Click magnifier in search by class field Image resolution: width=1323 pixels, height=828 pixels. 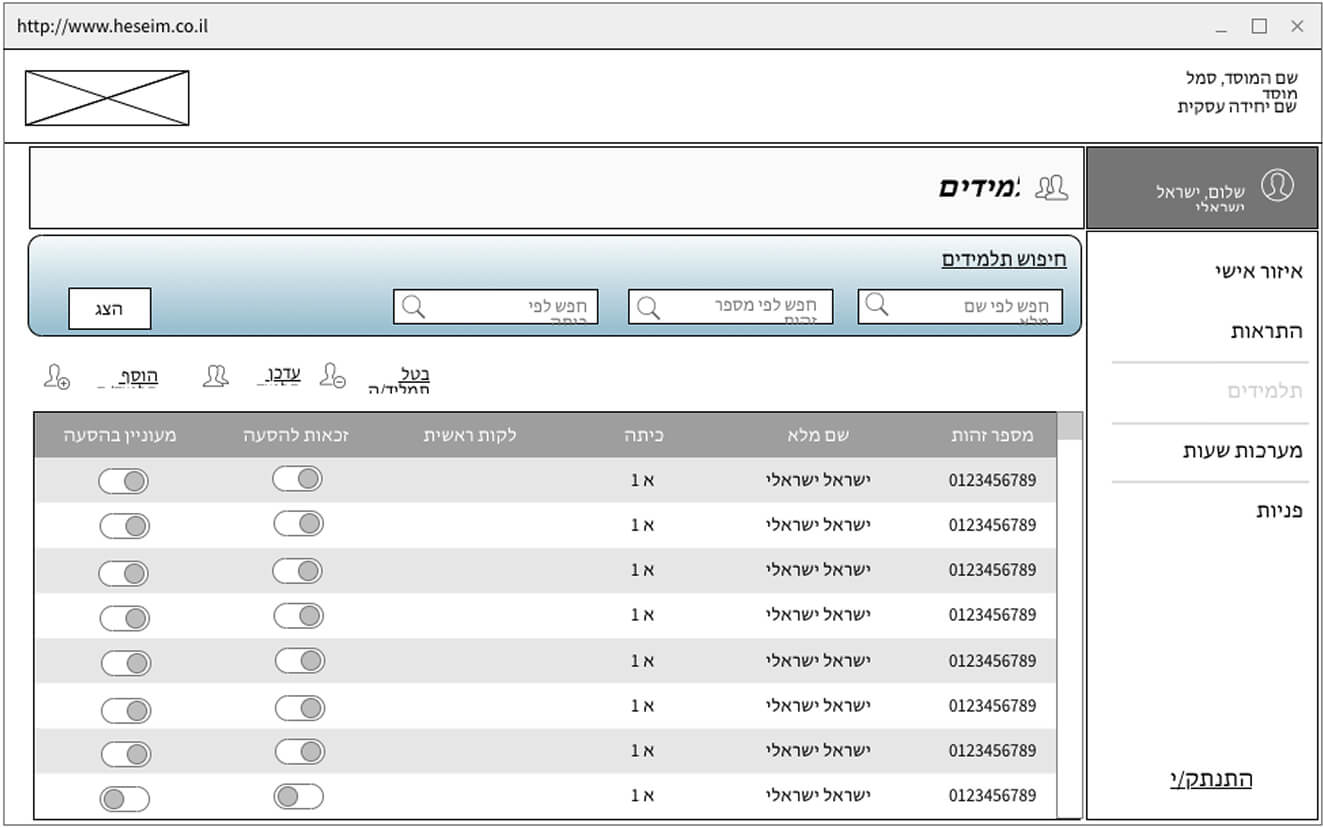(412, 307)
